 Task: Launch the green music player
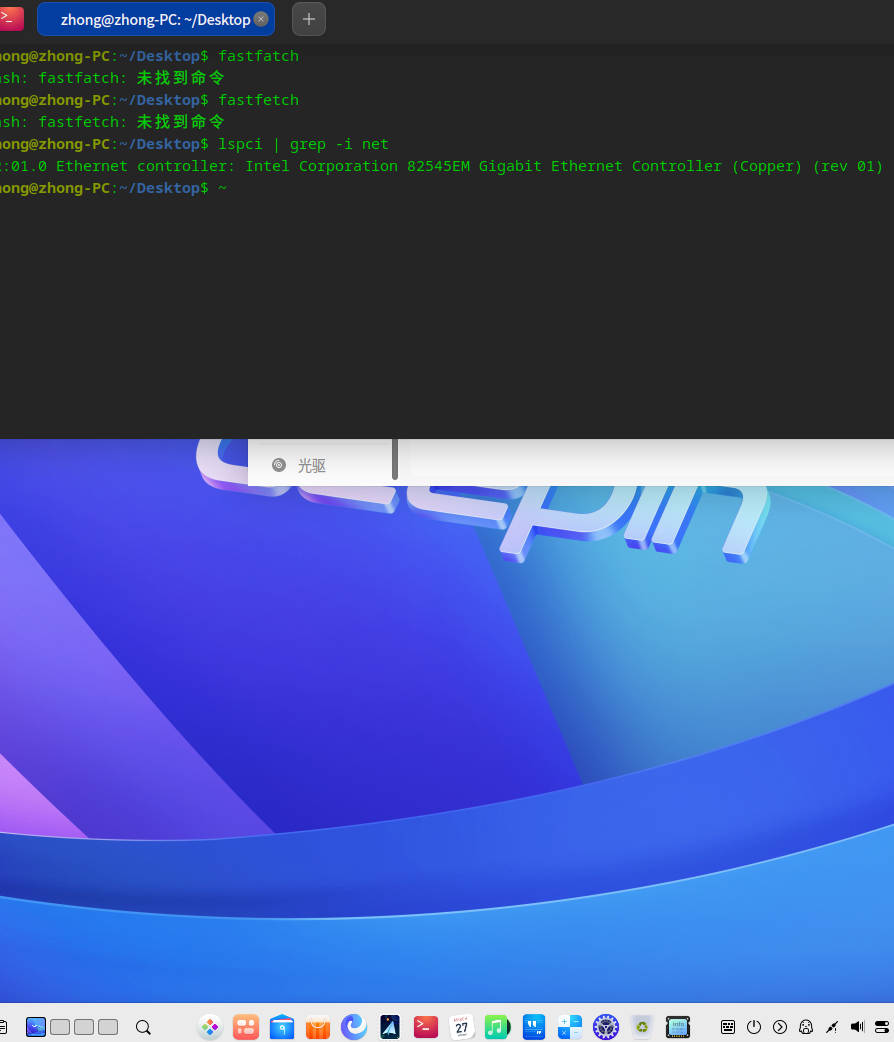coord(497,1027)
